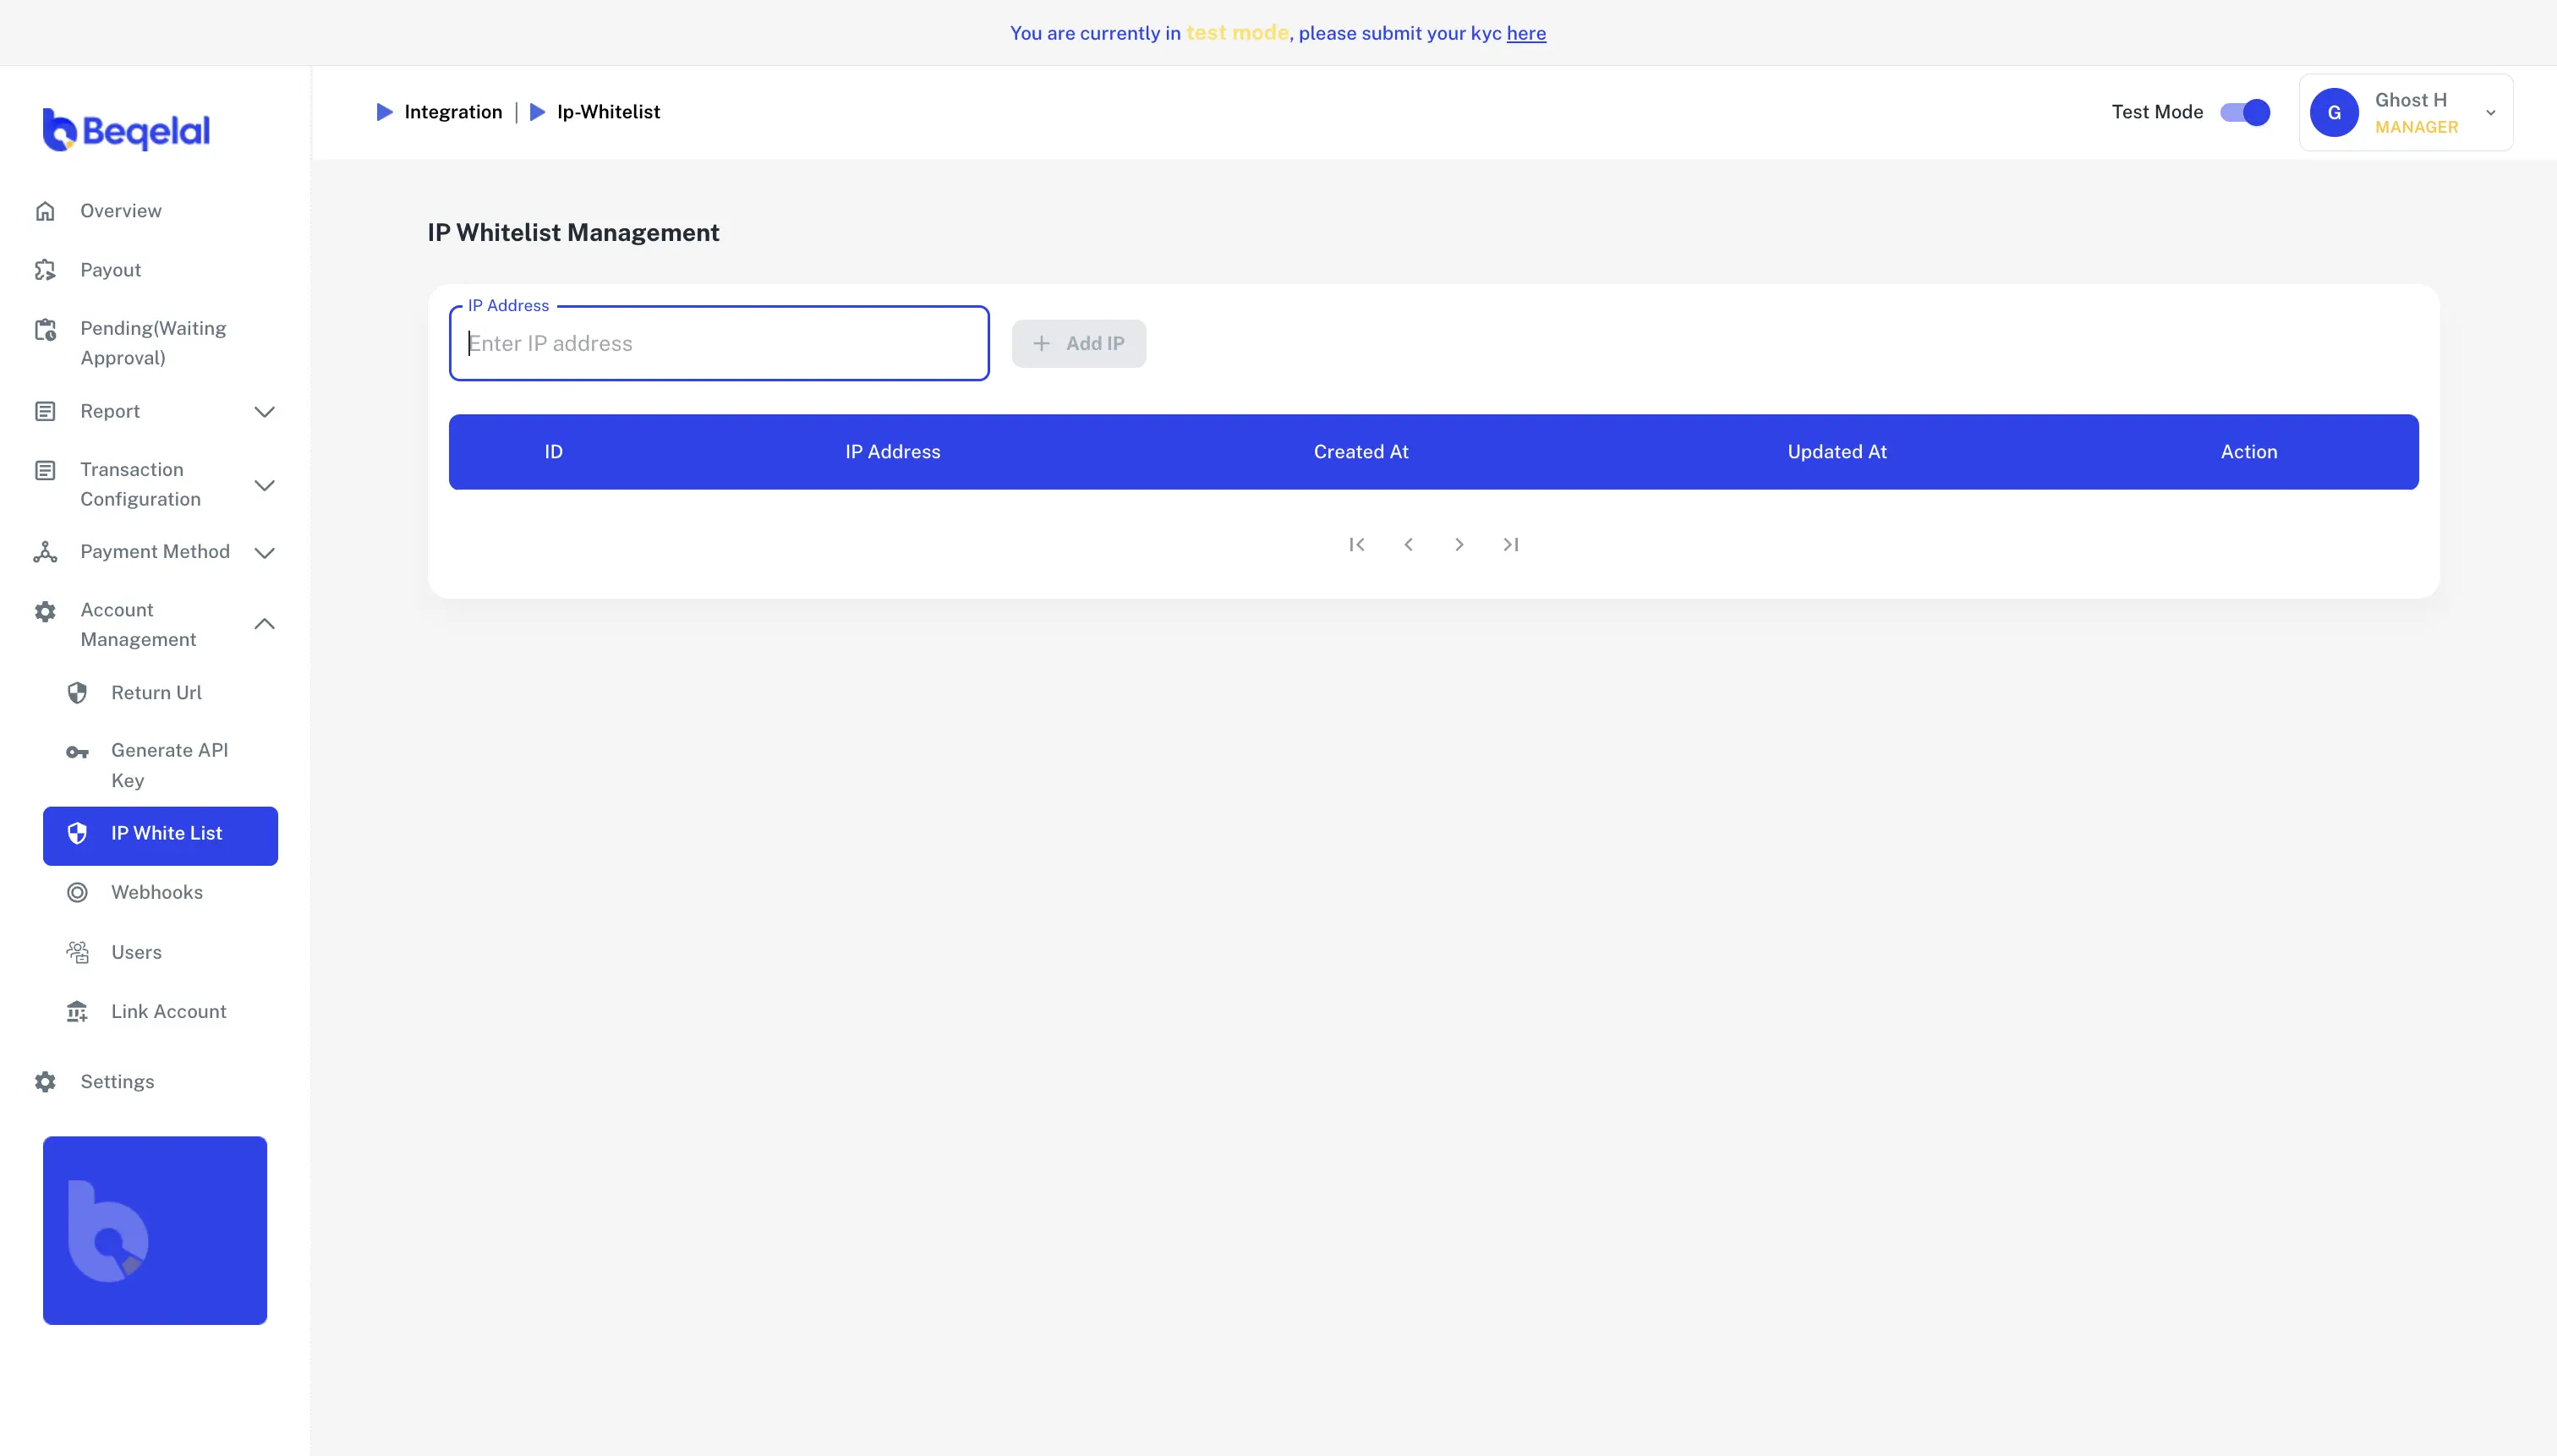Expand the Payment Method section
This screenshot has height=1456, width=2557.
[x=264, y=552]
